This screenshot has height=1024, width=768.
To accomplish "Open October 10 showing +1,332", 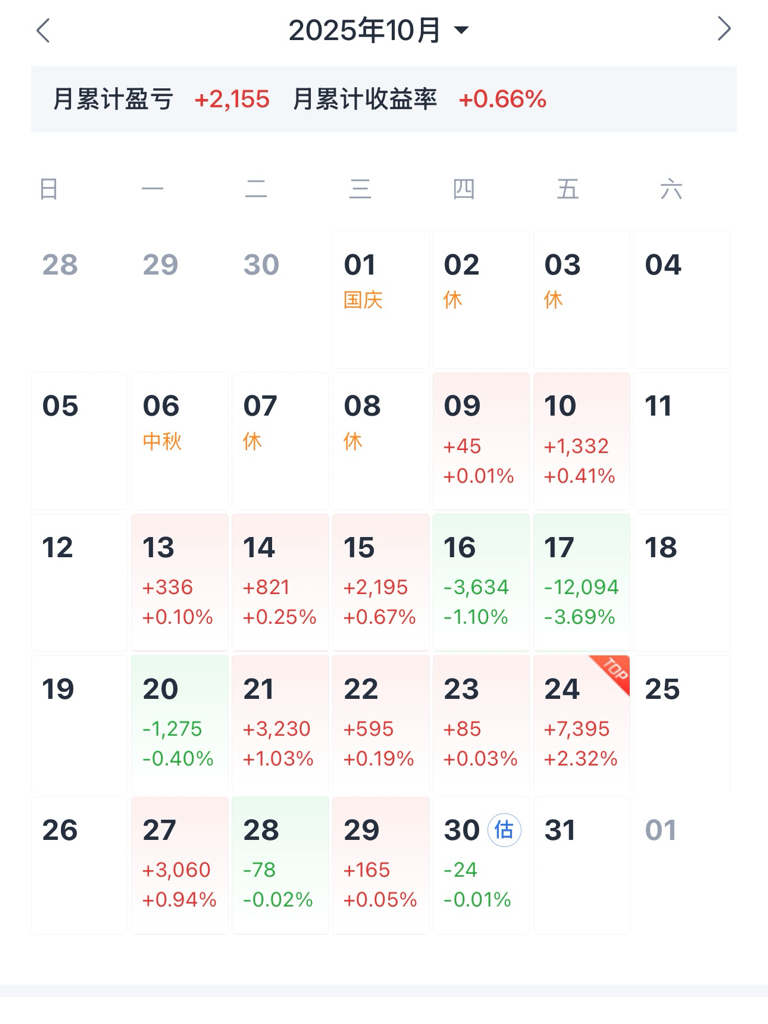I will click(x=581, y=441).
